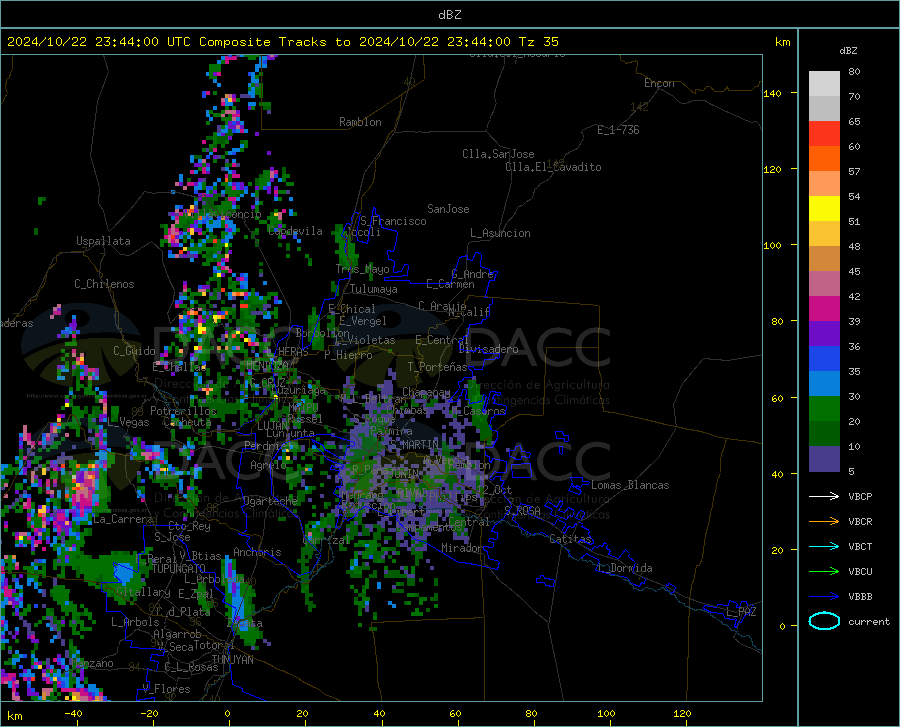Viewport: 900px width, 727px height.
Task: Select the slate purple 10 dBZ swatch
Action: [824, 458]
